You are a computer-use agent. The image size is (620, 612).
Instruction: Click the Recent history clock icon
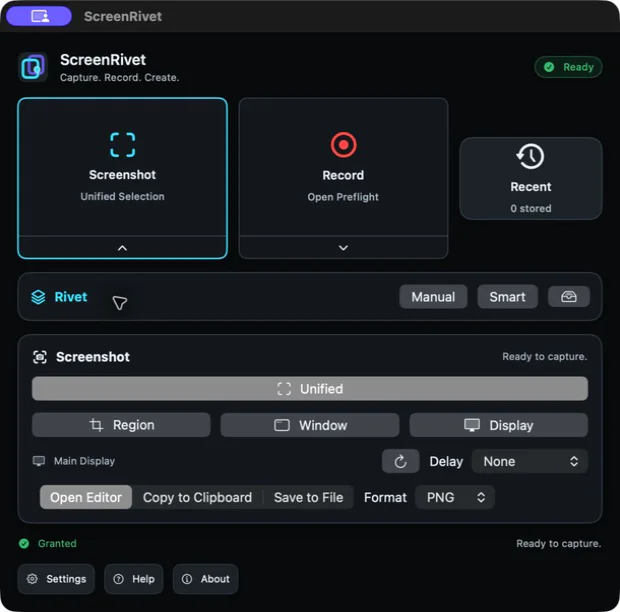coord(531,157)
